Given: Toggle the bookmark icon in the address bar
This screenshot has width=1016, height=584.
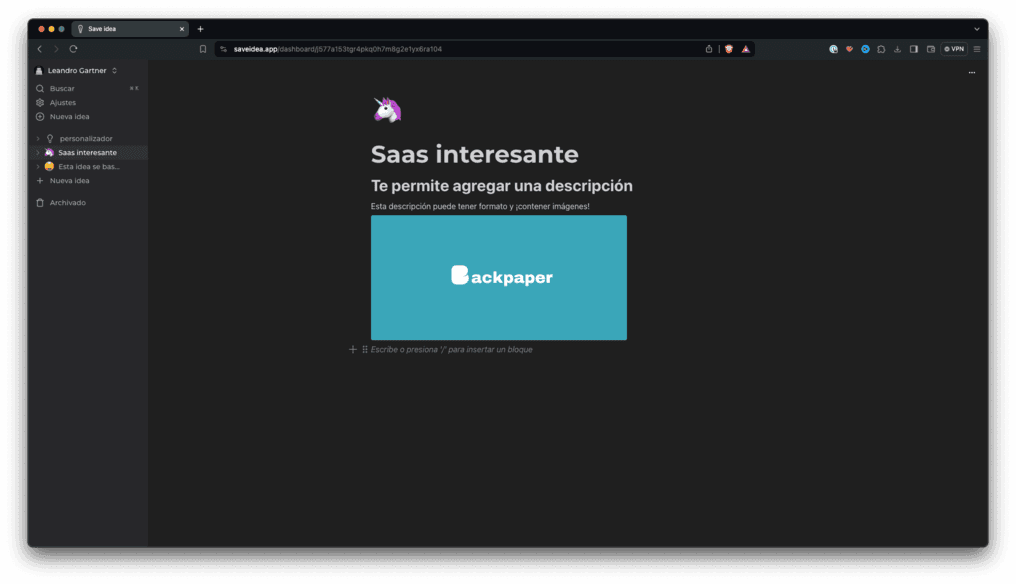Looking at the screenshot, I should coord(203,48).
